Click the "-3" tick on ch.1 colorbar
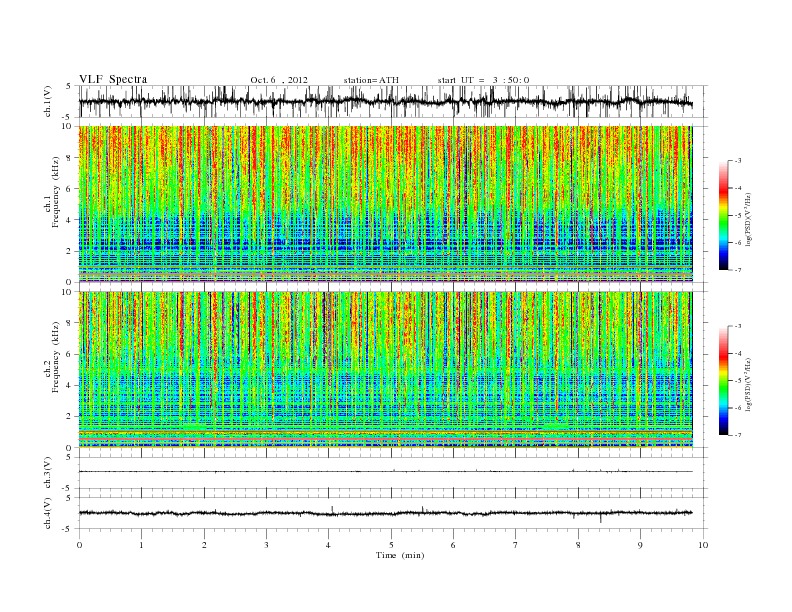This screenshot has height=612, width=792. pos(737,161)
